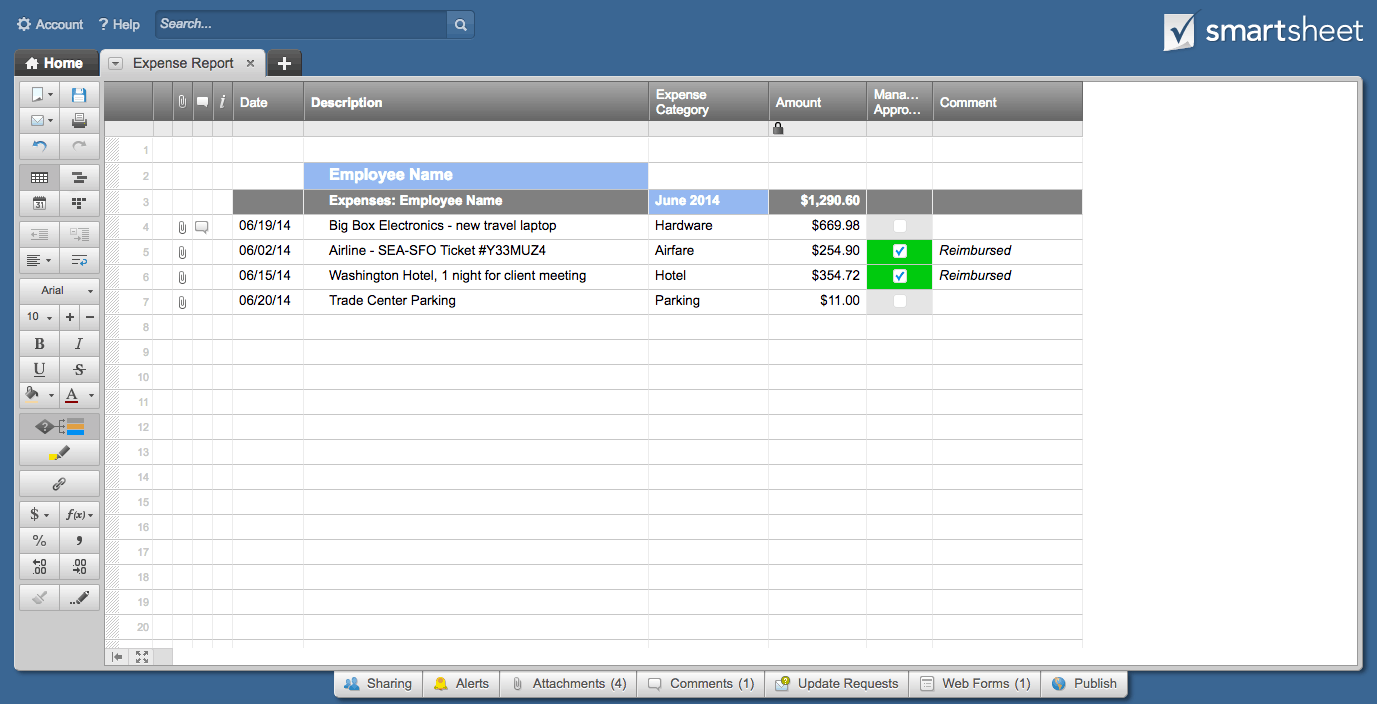The image size is (1377, 704).
Task: Insert hyperlink using chain icon
Action: 59,484
